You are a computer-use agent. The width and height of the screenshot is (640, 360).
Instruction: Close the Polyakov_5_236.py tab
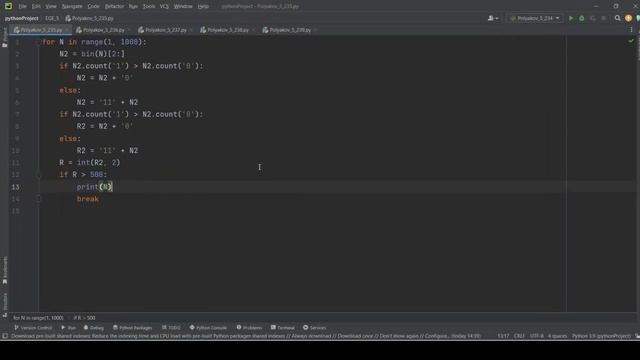click(x=129, y=30)
